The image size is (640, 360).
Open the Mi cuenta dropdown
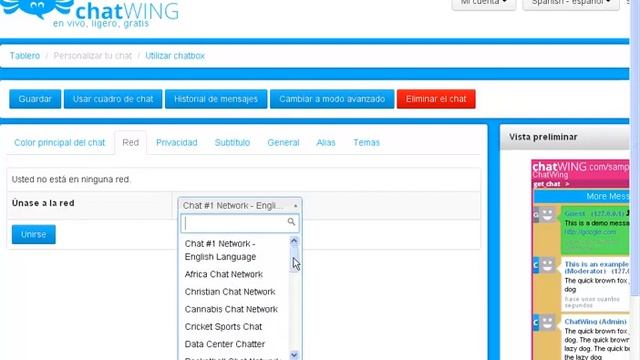pyautogui.click(x=484, y=3)
